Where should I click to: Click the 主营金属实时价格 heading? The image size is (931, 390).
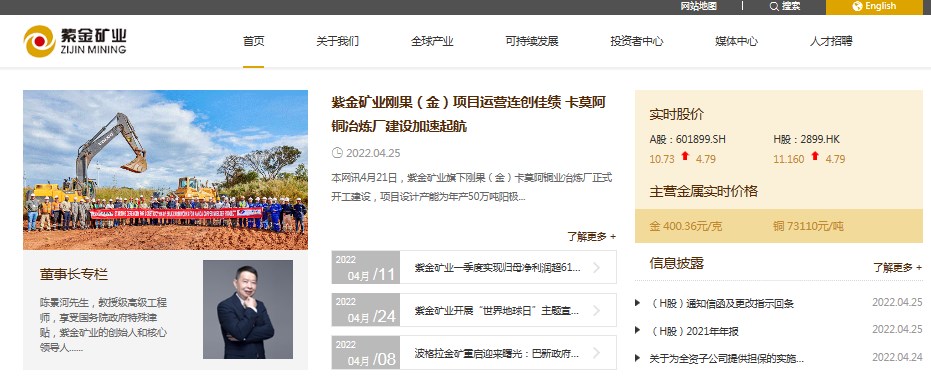coord(704,191)
